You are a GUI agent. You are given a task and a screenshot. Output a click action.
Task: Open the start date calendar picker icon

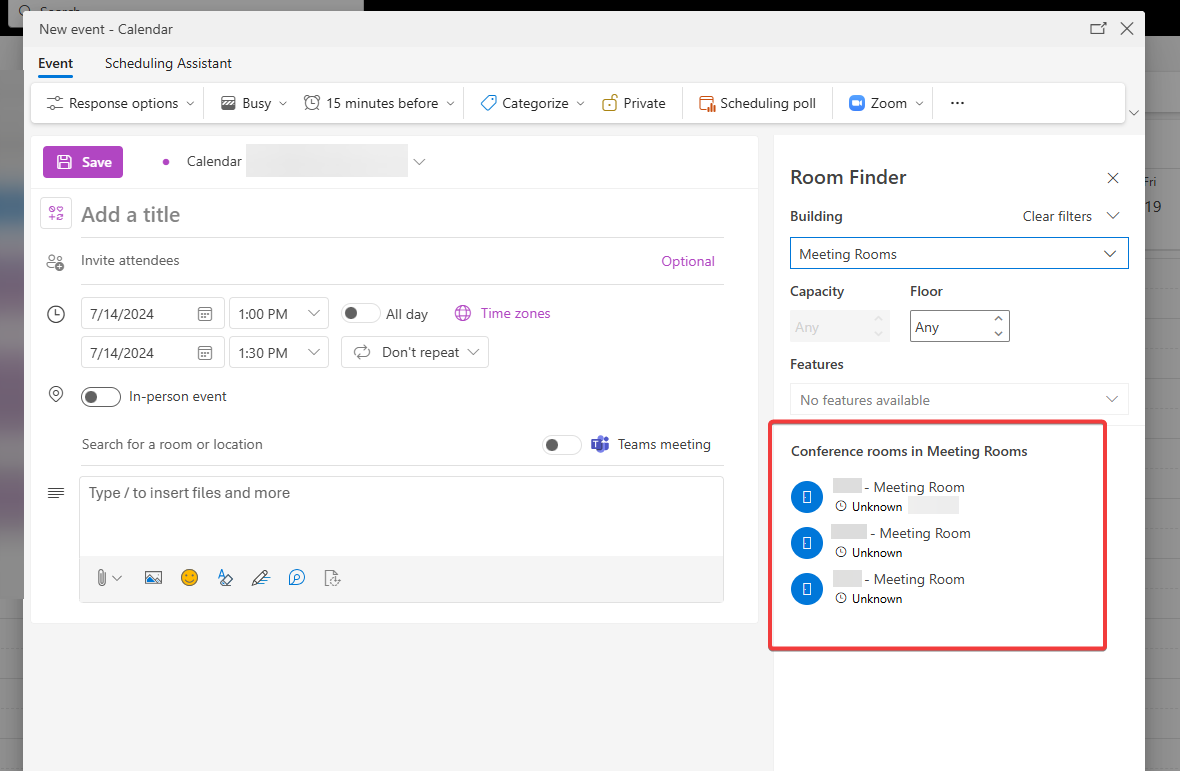point(205,314)
